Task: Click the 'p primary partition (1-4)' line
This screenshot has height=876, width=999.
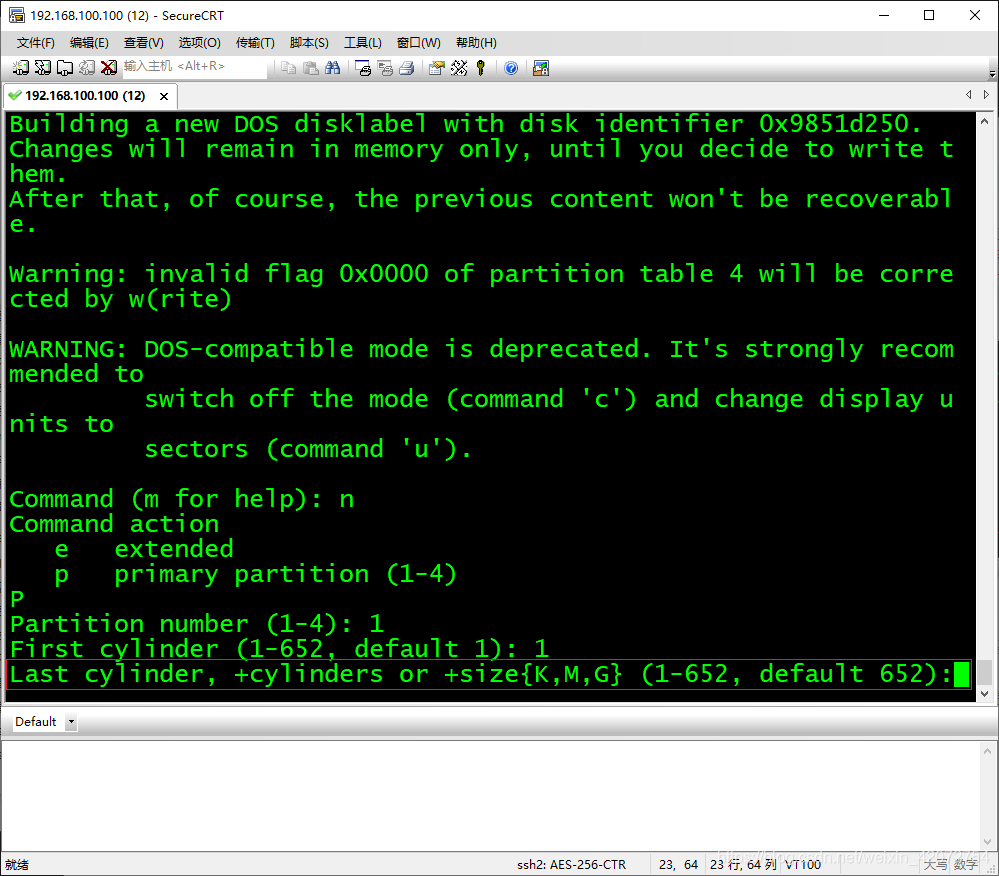Action: coord(256,574)
